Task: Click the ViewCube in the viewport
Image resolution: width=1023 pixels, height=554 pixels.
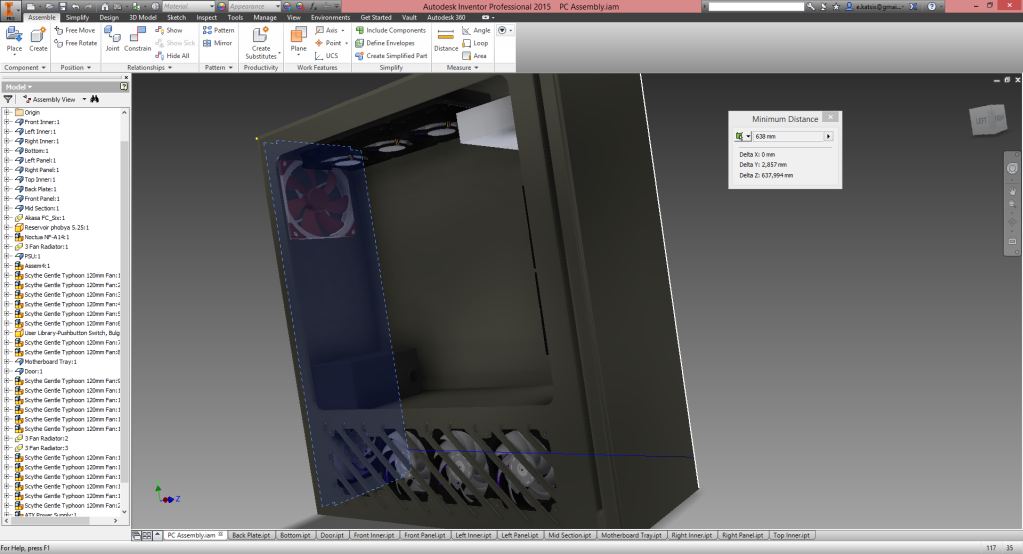Action: pos(990,120)
